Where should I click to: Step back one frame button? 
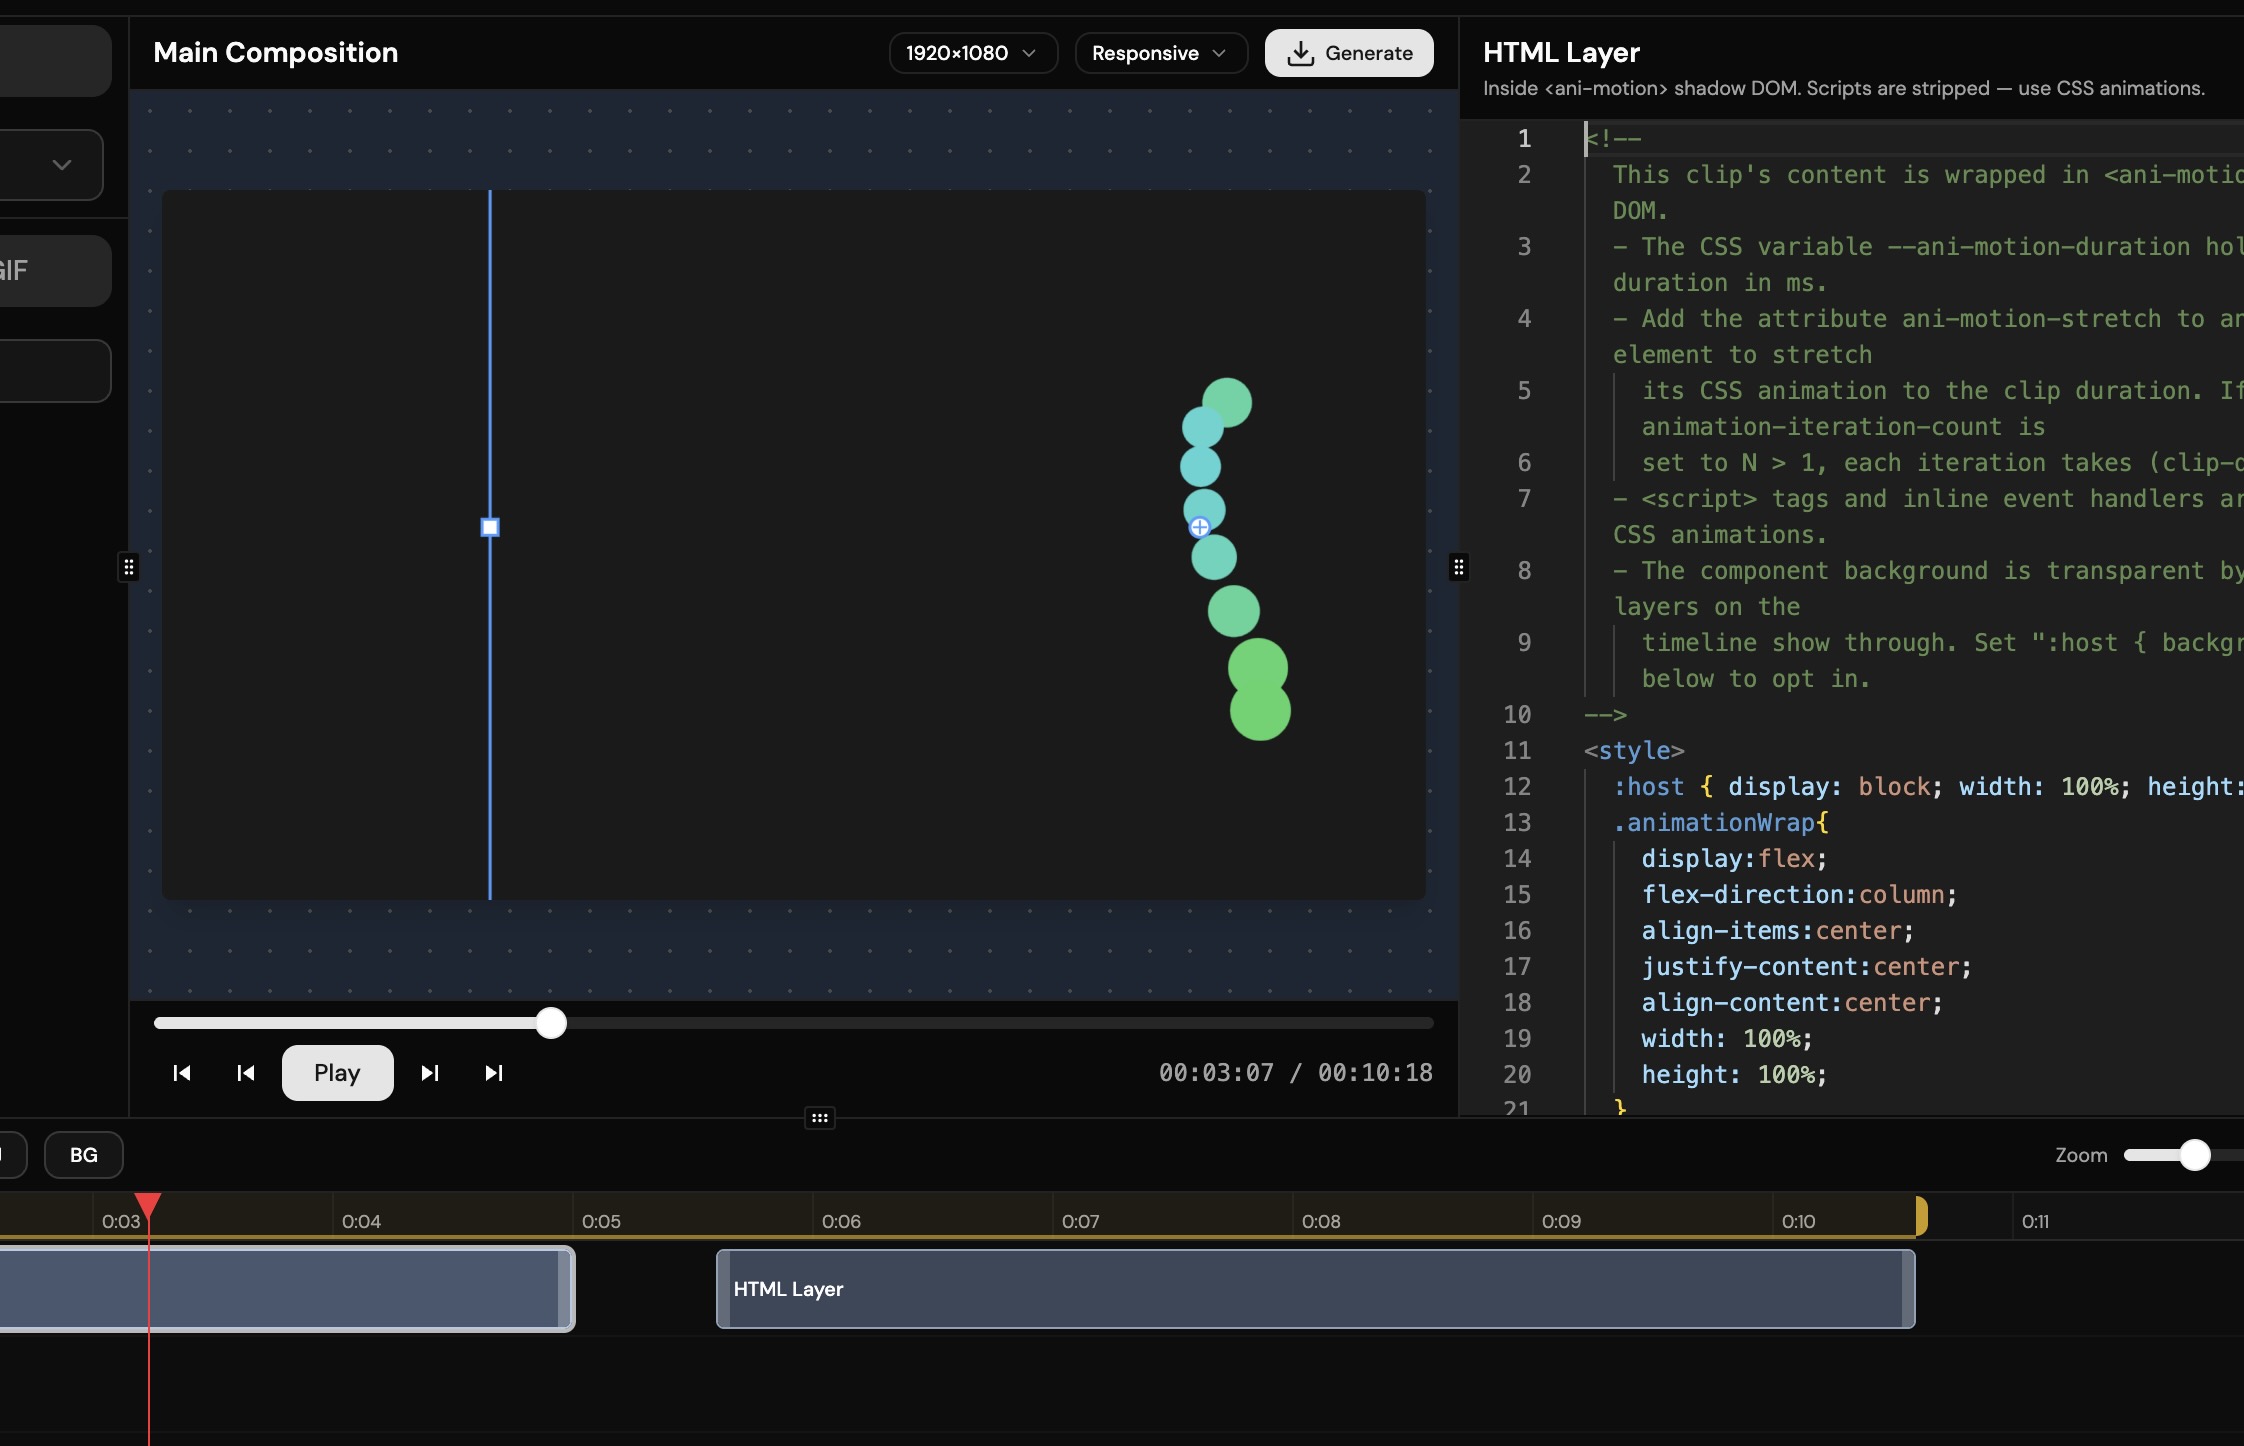pos(246,1073)
